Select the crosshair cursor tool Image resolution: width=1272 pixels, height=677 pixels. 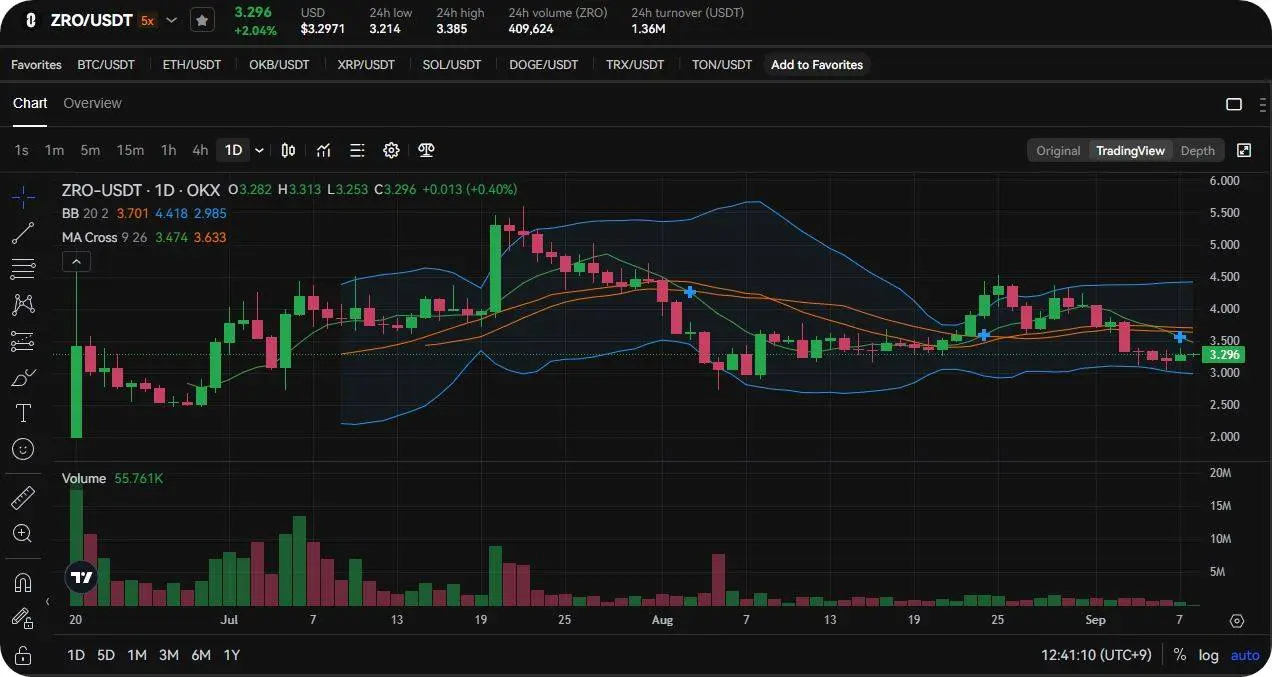point(23,197)
